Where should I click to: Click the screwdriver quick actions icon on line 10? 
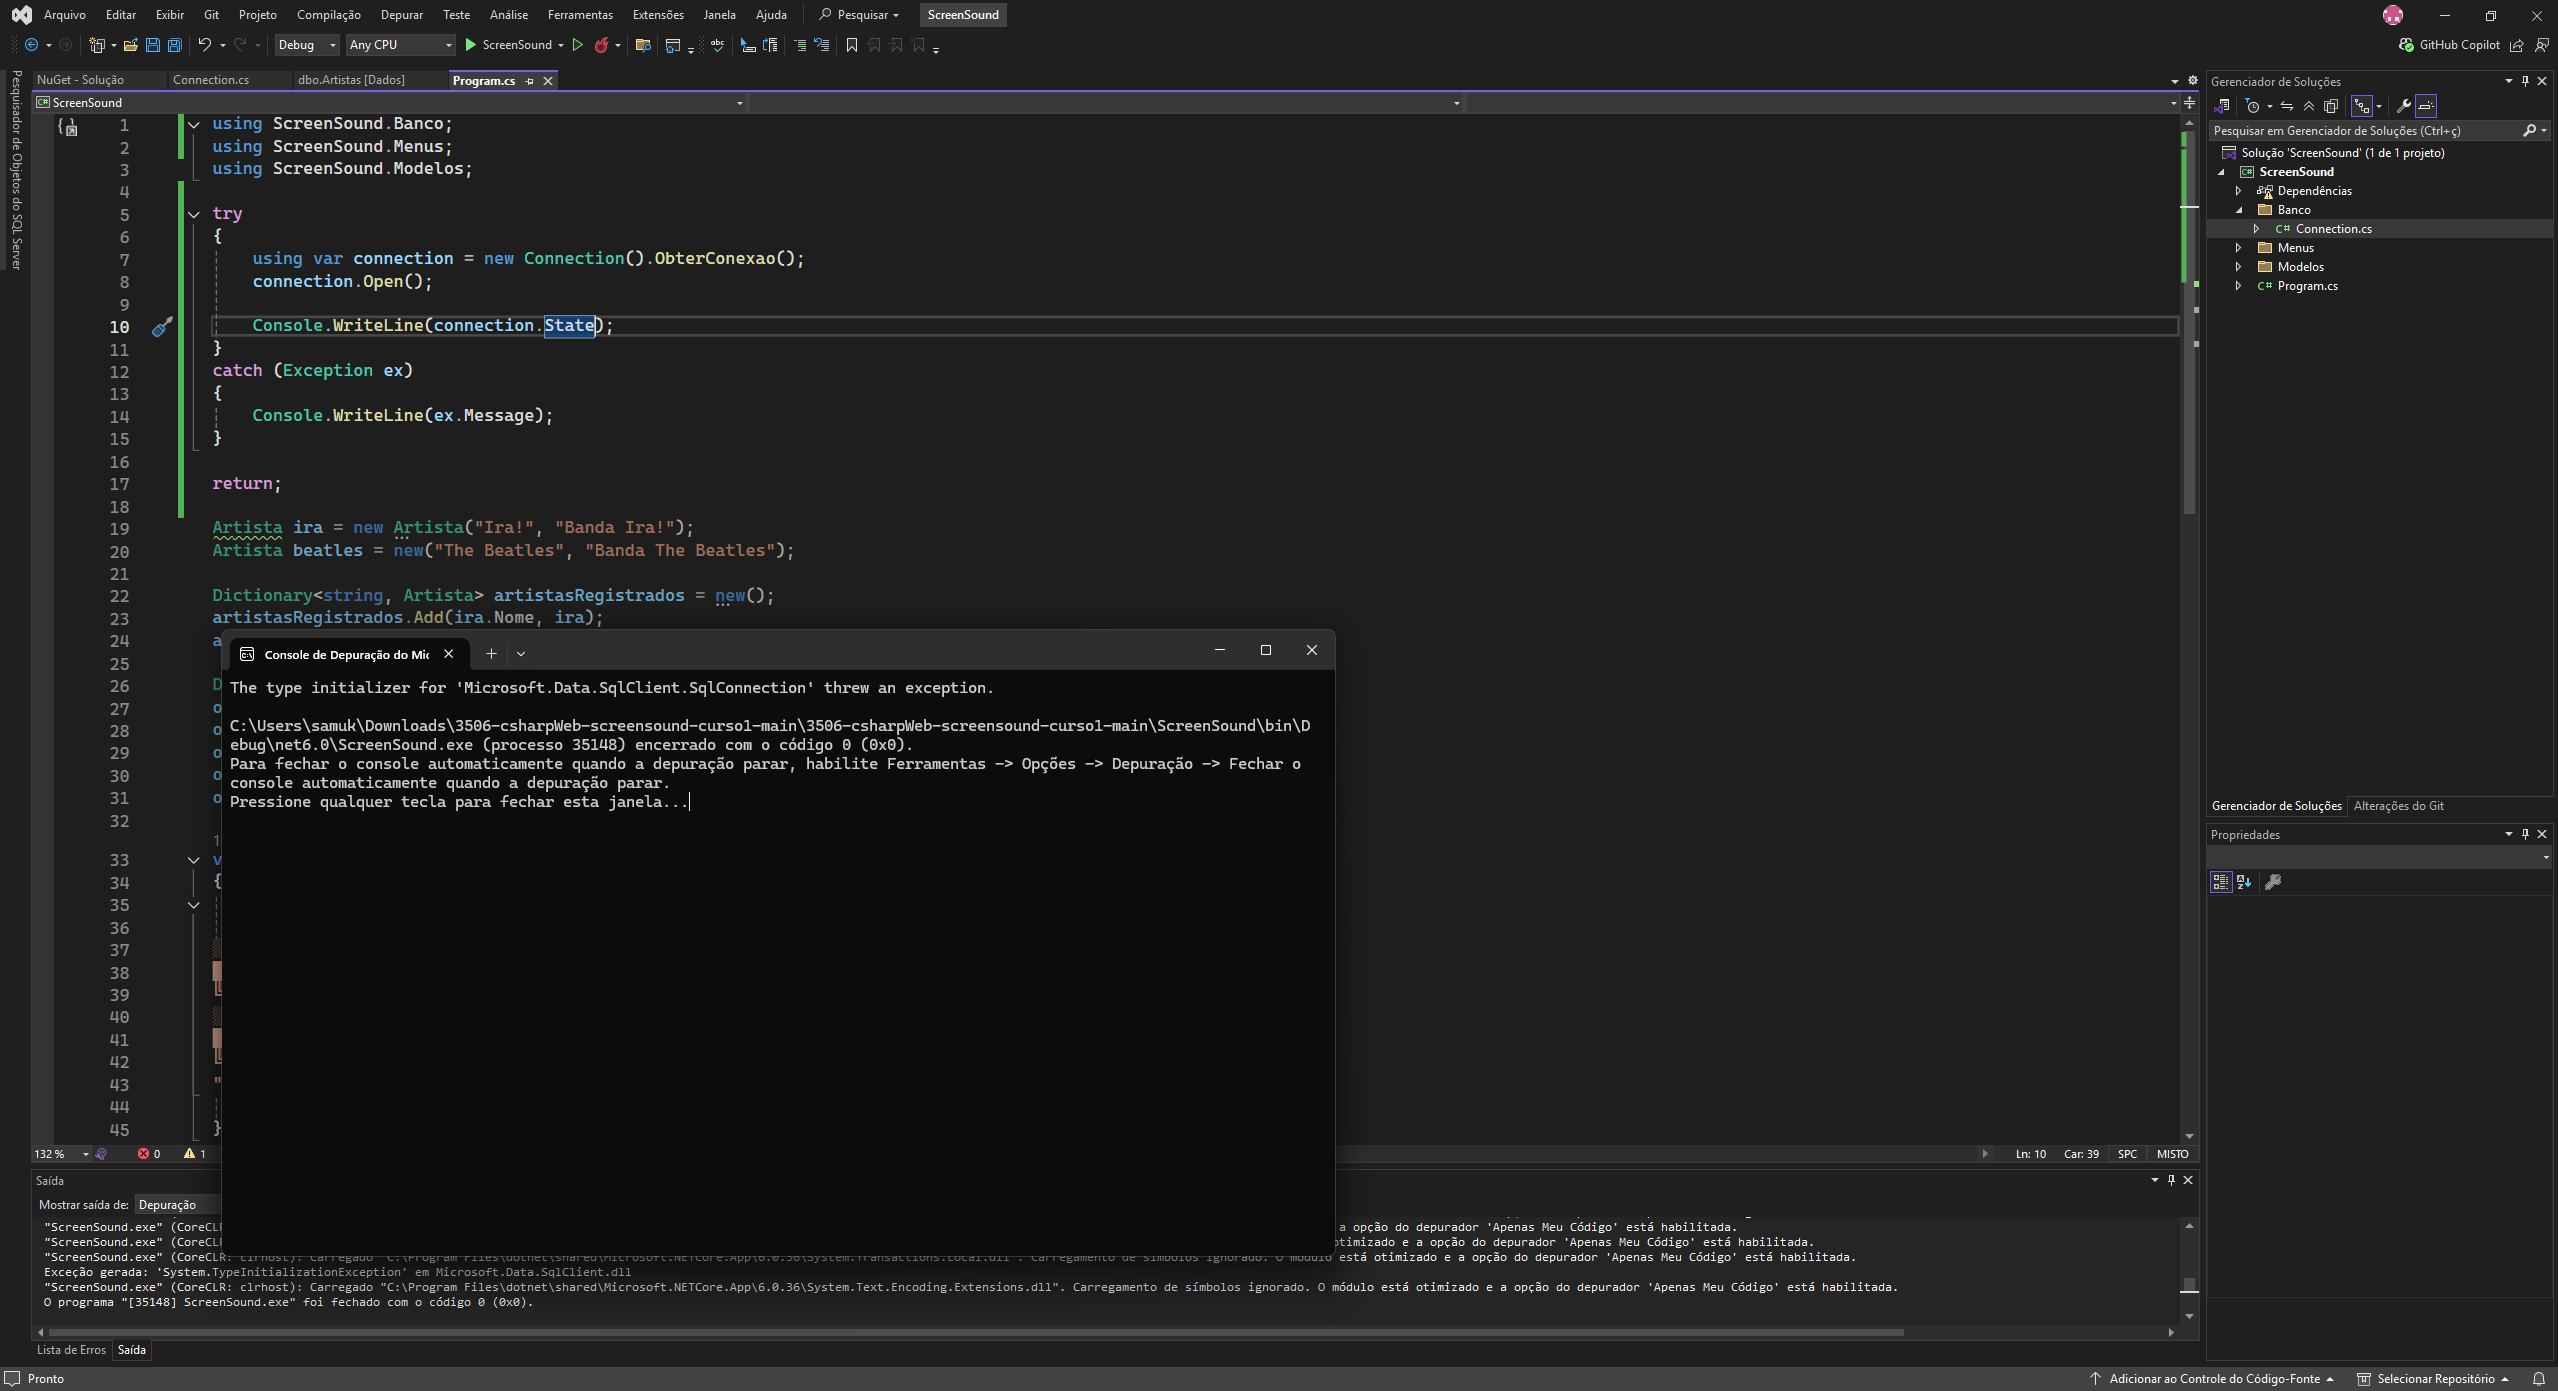162,327
